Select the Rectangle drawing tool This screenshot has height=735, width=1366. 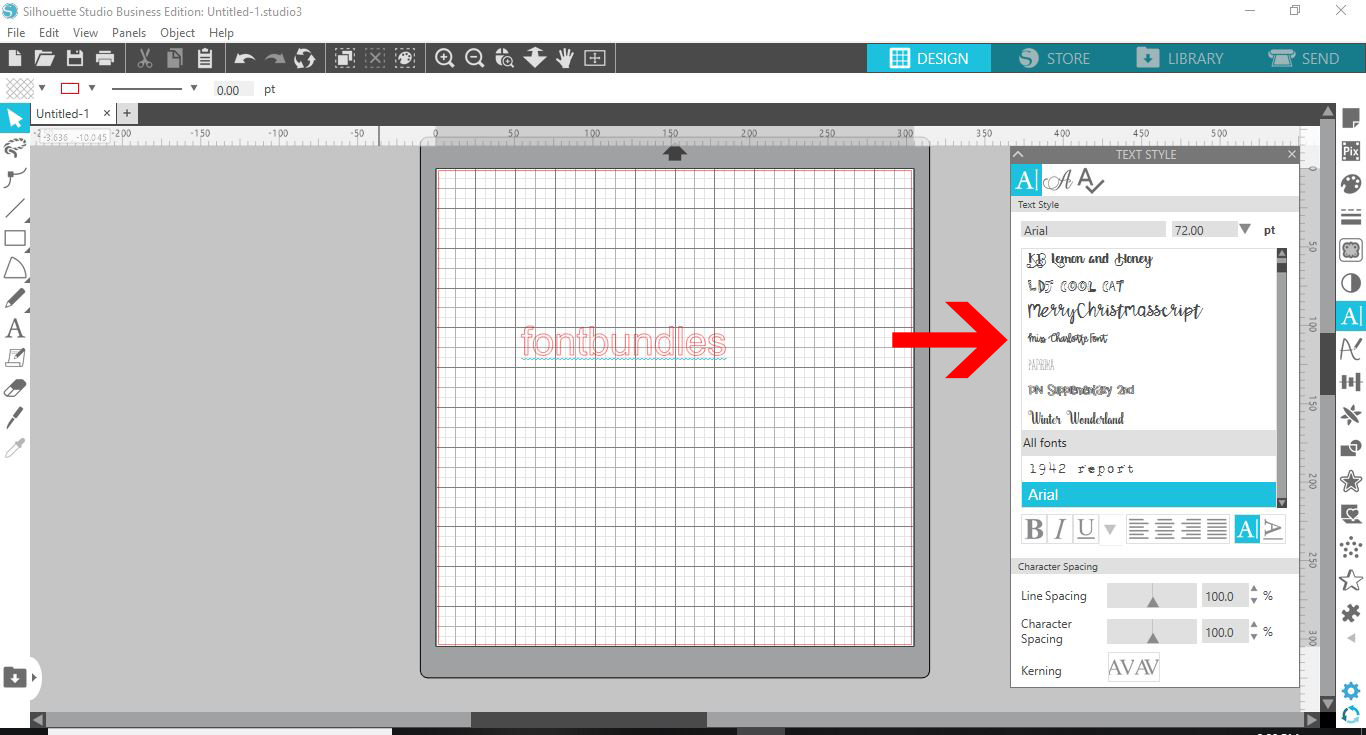(15, 238)
